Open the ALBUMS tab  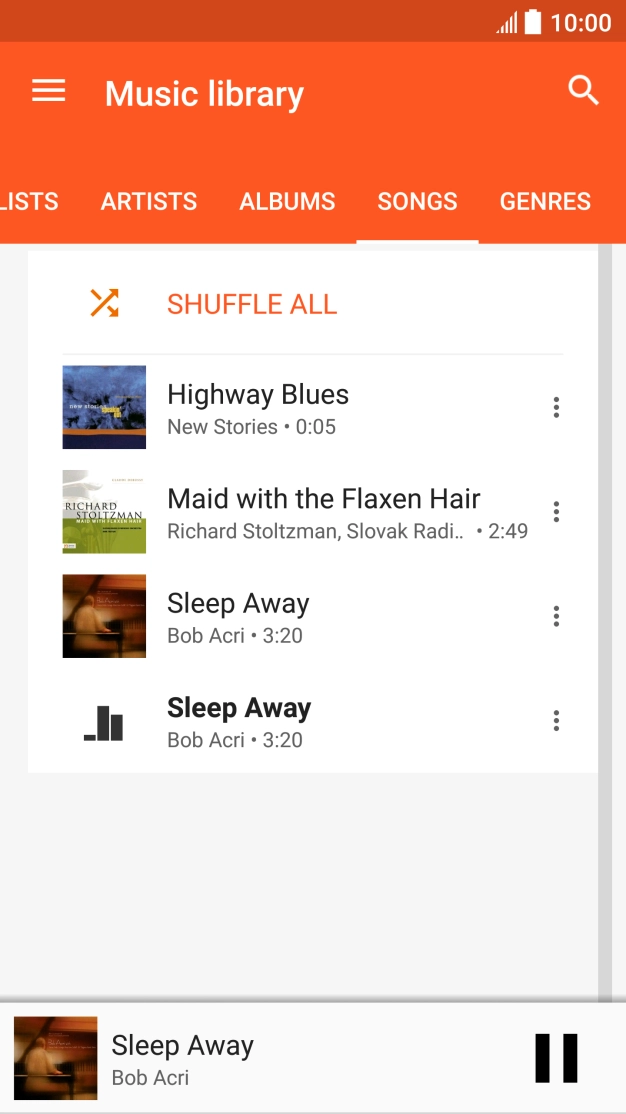click(x=287, y=201)
